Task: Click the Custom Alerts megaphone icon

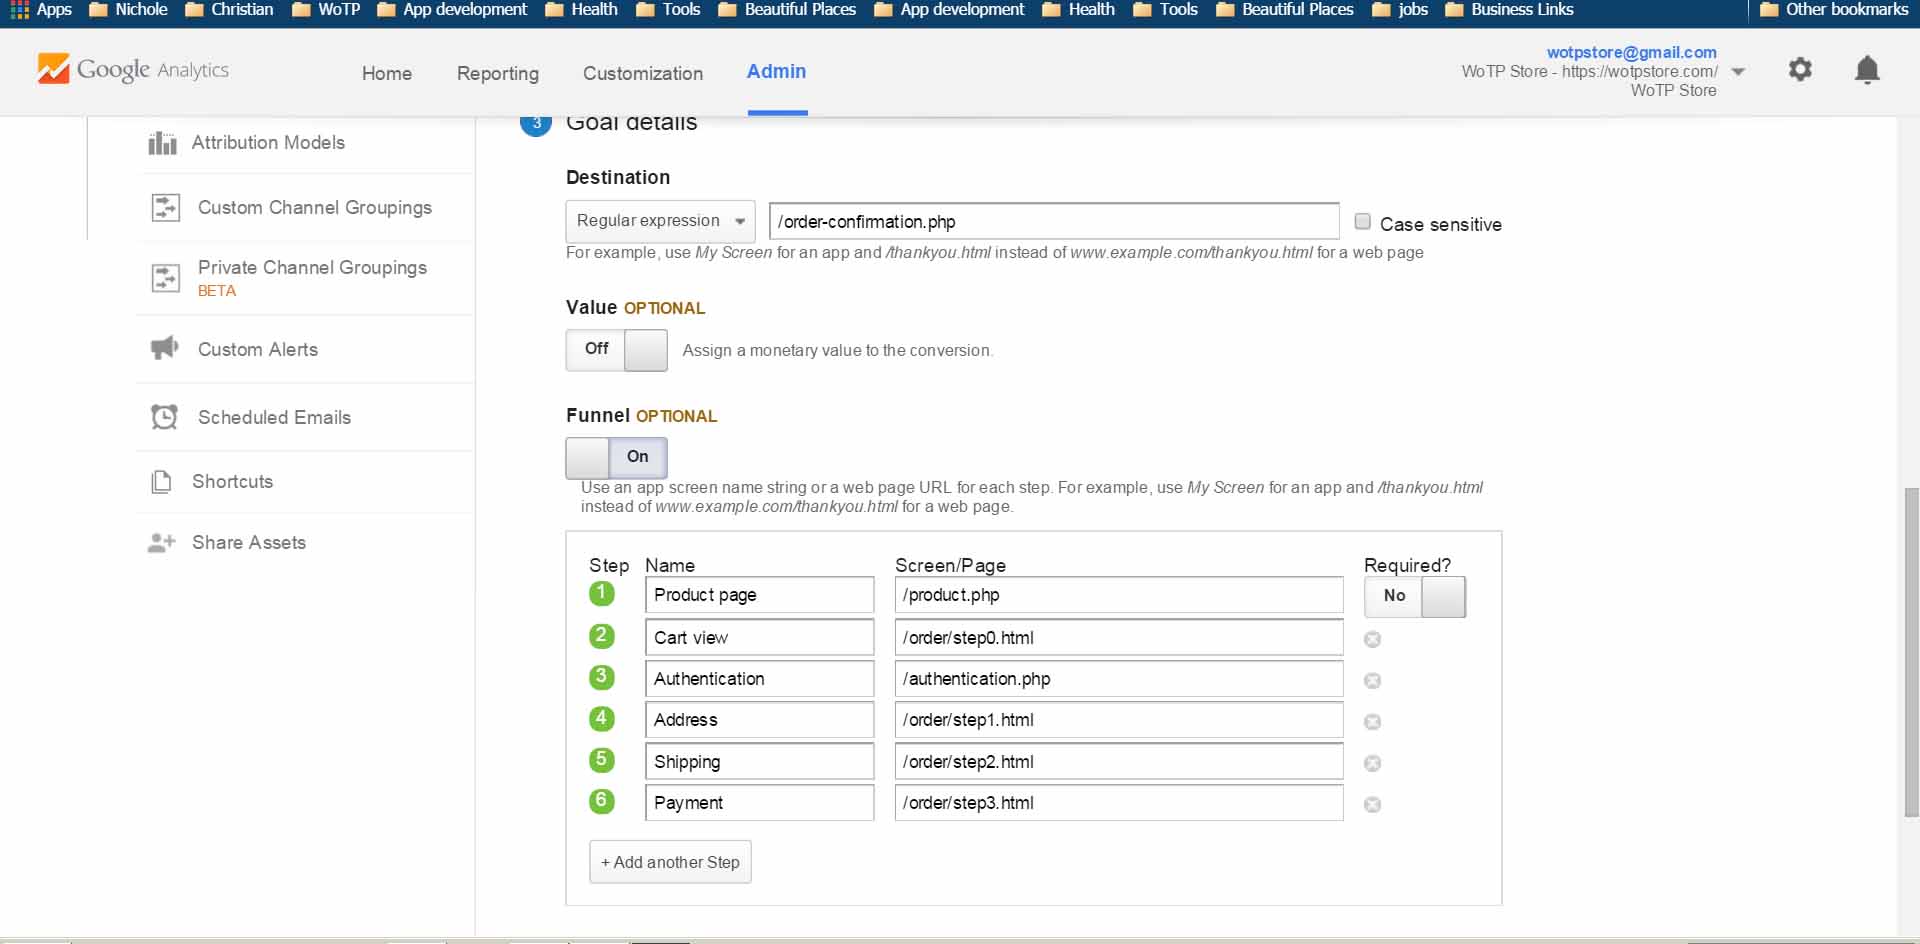Action: point(165,349)
